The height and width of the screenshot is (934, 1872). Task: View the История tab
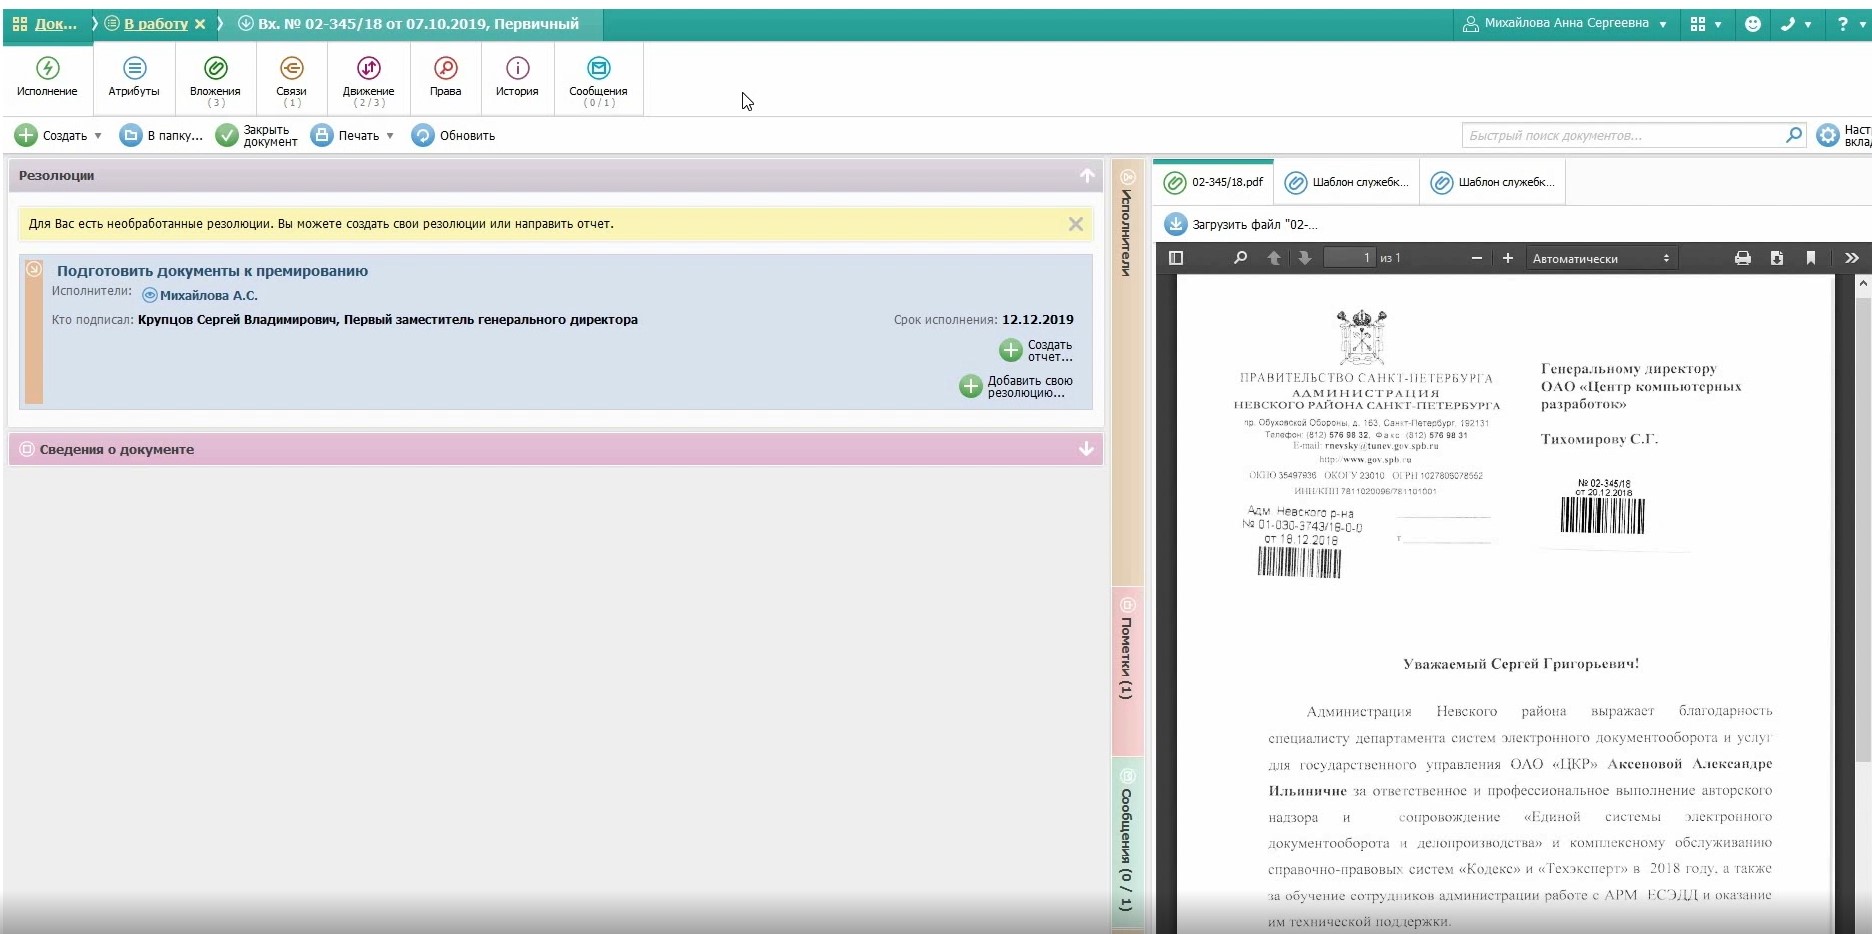click(x=517, y=78)
